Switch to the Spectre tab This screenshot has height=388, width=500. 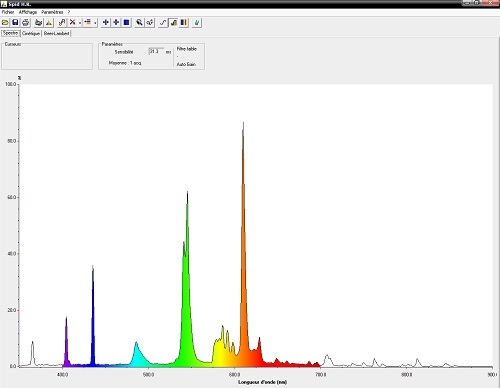(x=11, y=33)
